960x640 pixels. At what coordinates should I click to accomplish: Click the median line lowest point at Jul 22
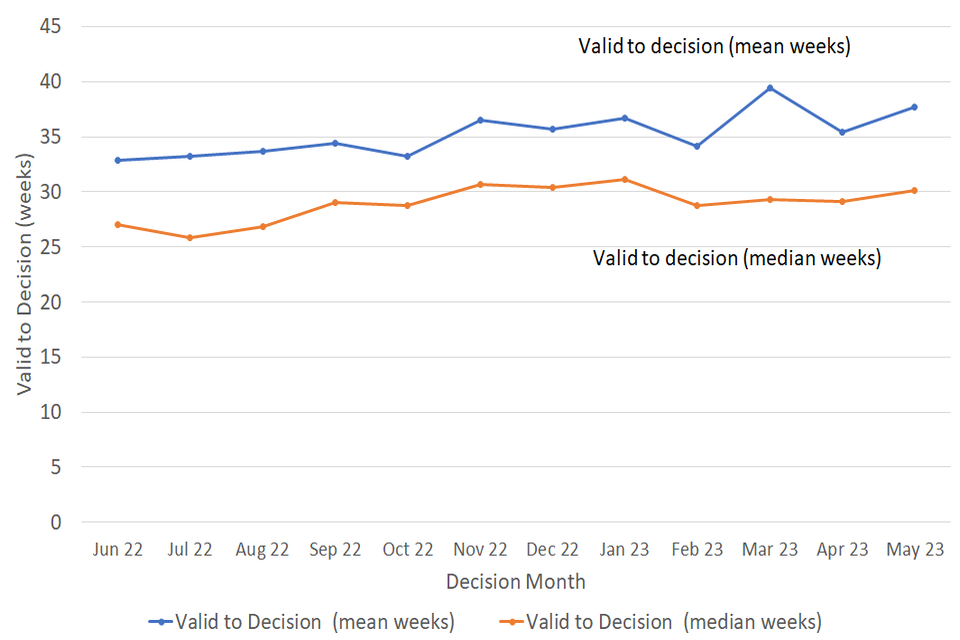pos(190,237)
